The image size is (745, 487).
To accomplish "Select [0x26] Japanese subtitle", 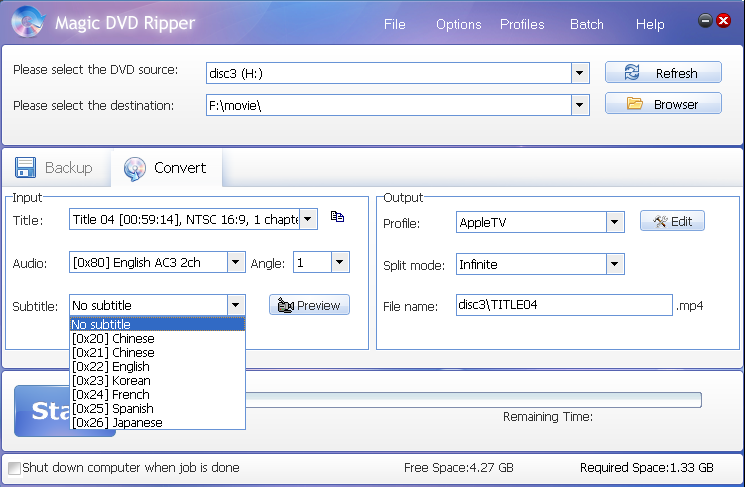I will tap(157, 422).
